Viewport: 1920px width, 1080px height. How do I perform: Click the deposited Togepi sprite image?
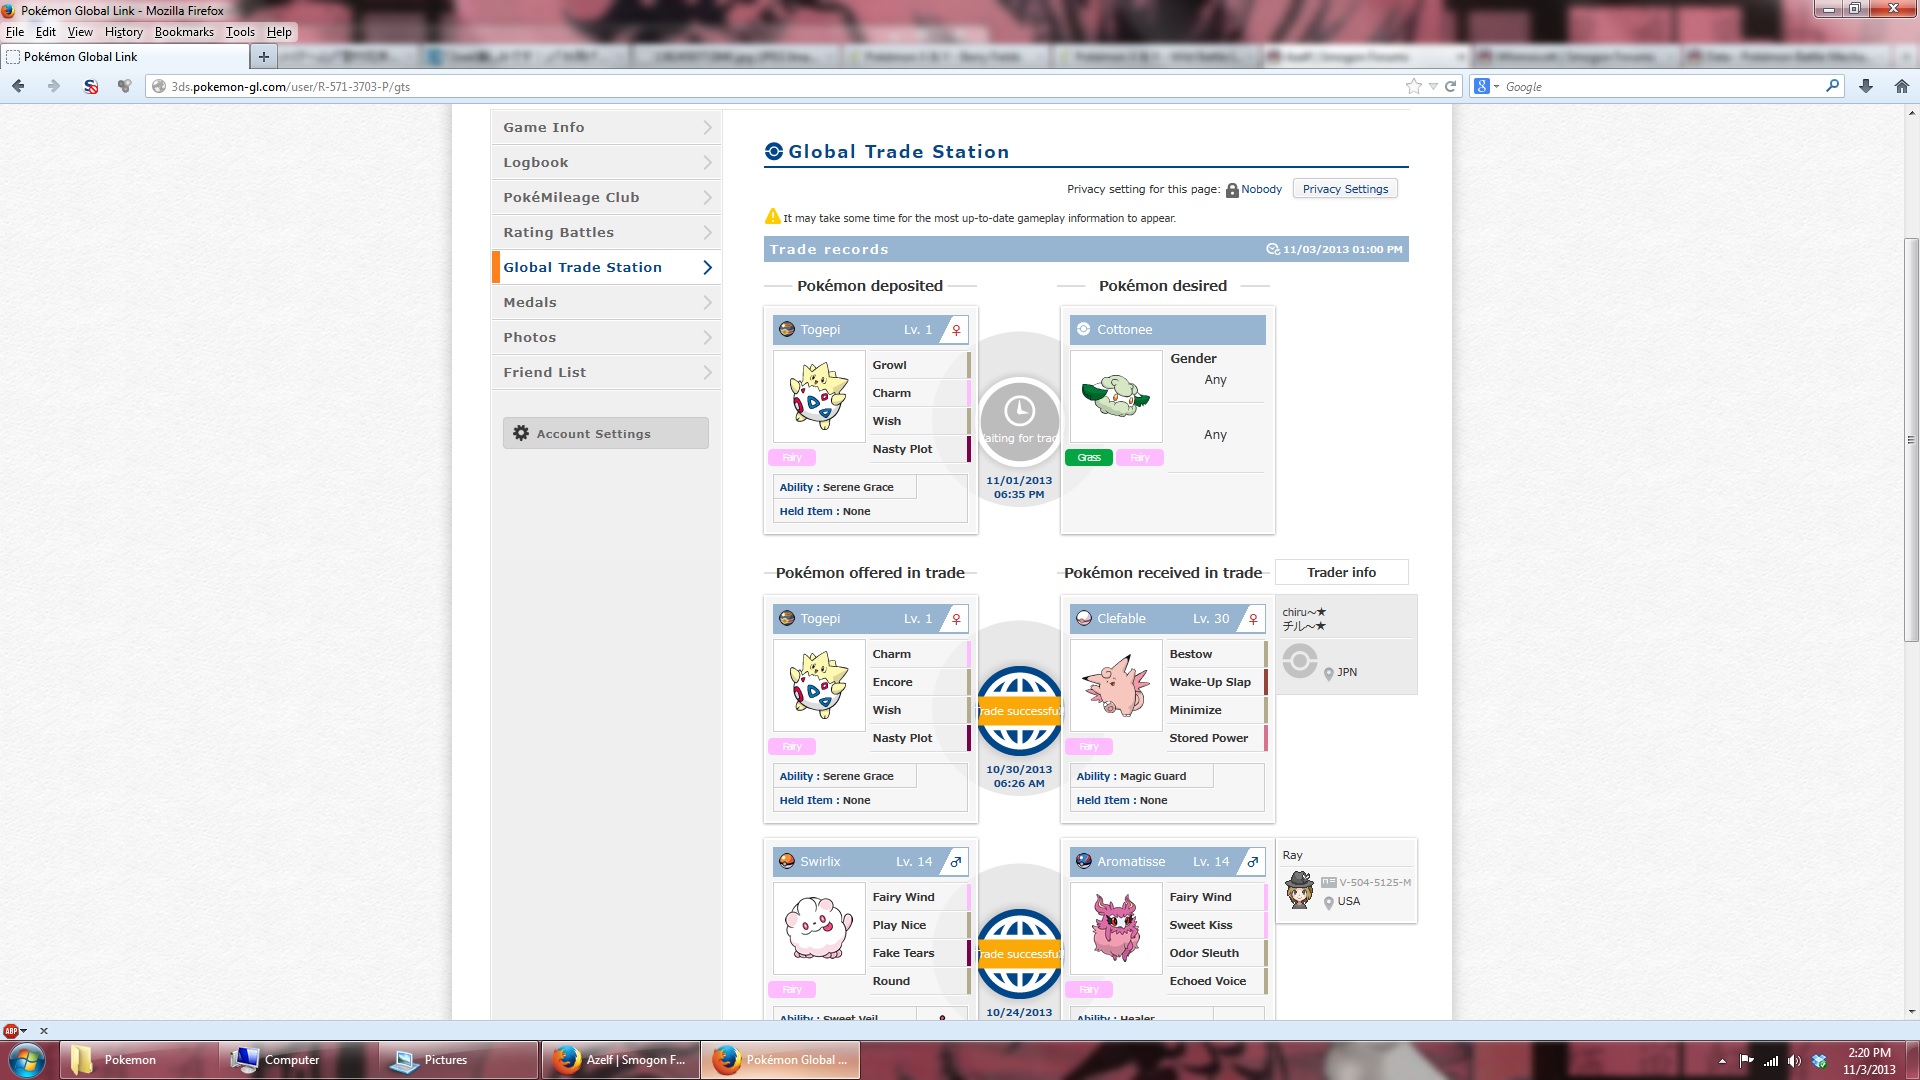point(819,396)
